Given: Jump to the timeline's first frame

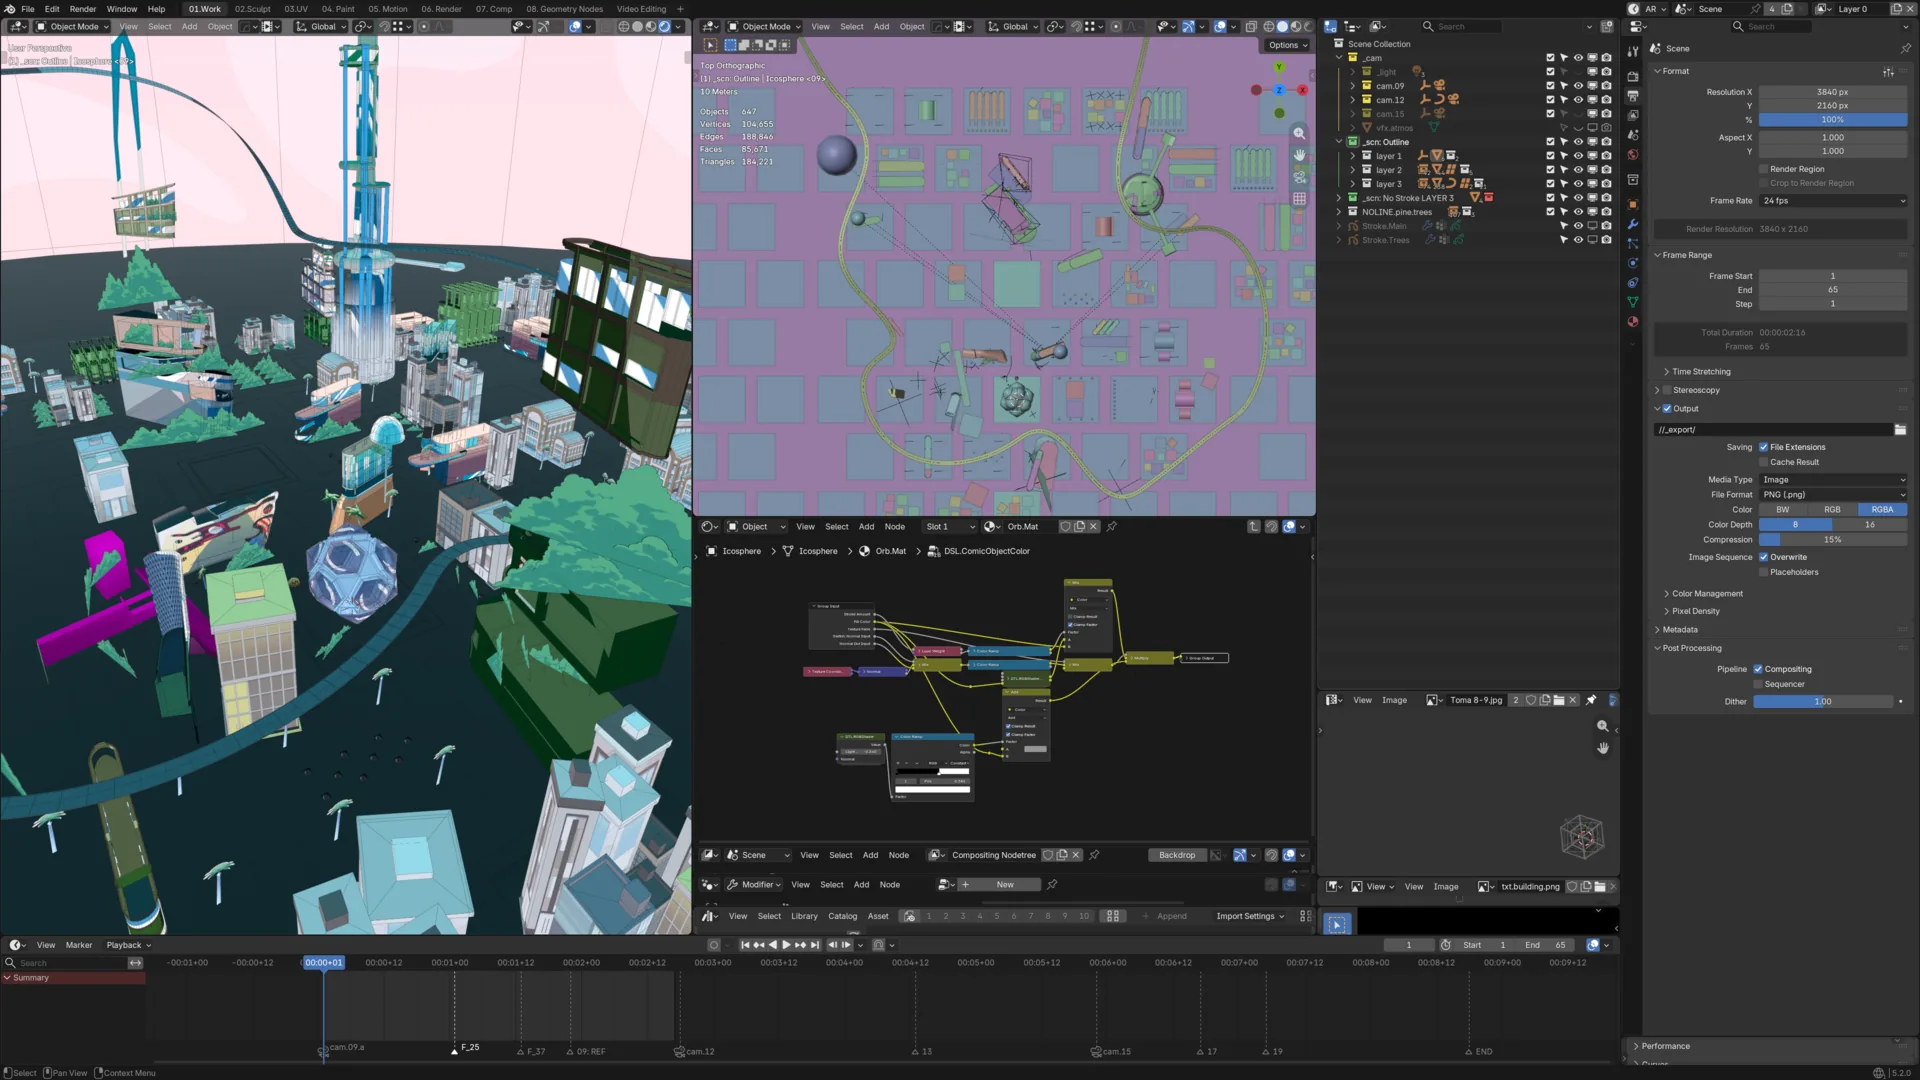Looking at the screenshot, I should coord(744,945).
